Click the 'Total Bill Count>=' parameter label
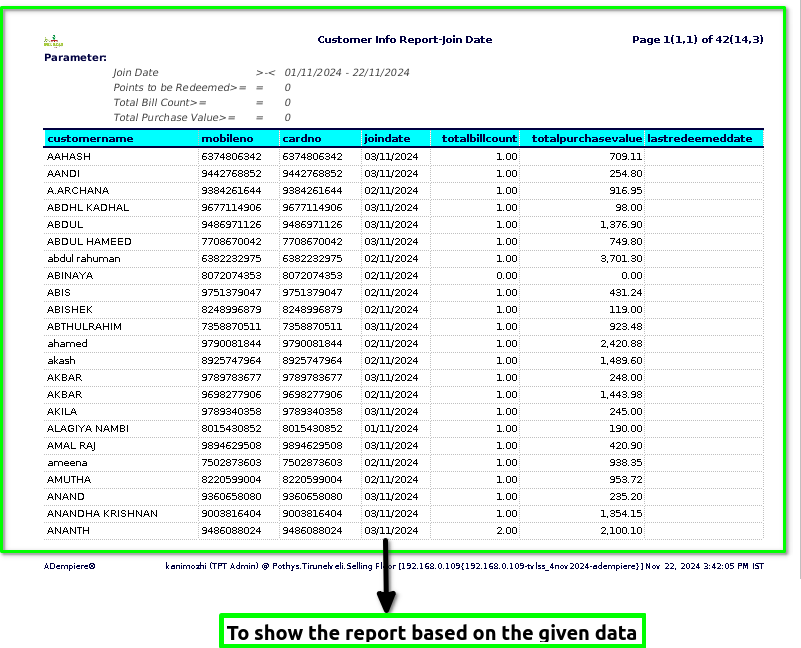The width and height of the screenshot is (801, 648). (x=160, y=102)
